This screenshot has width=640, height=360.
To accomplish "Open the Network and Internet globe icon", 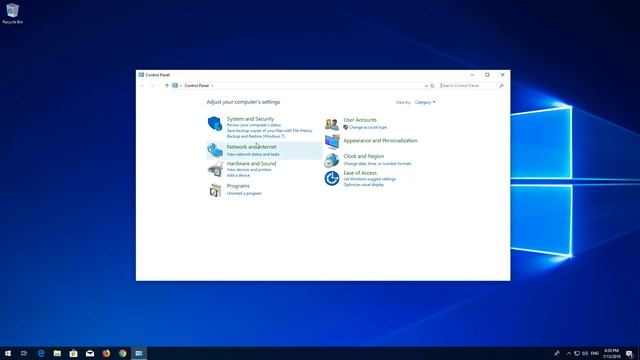I will [x=215, y=150].
